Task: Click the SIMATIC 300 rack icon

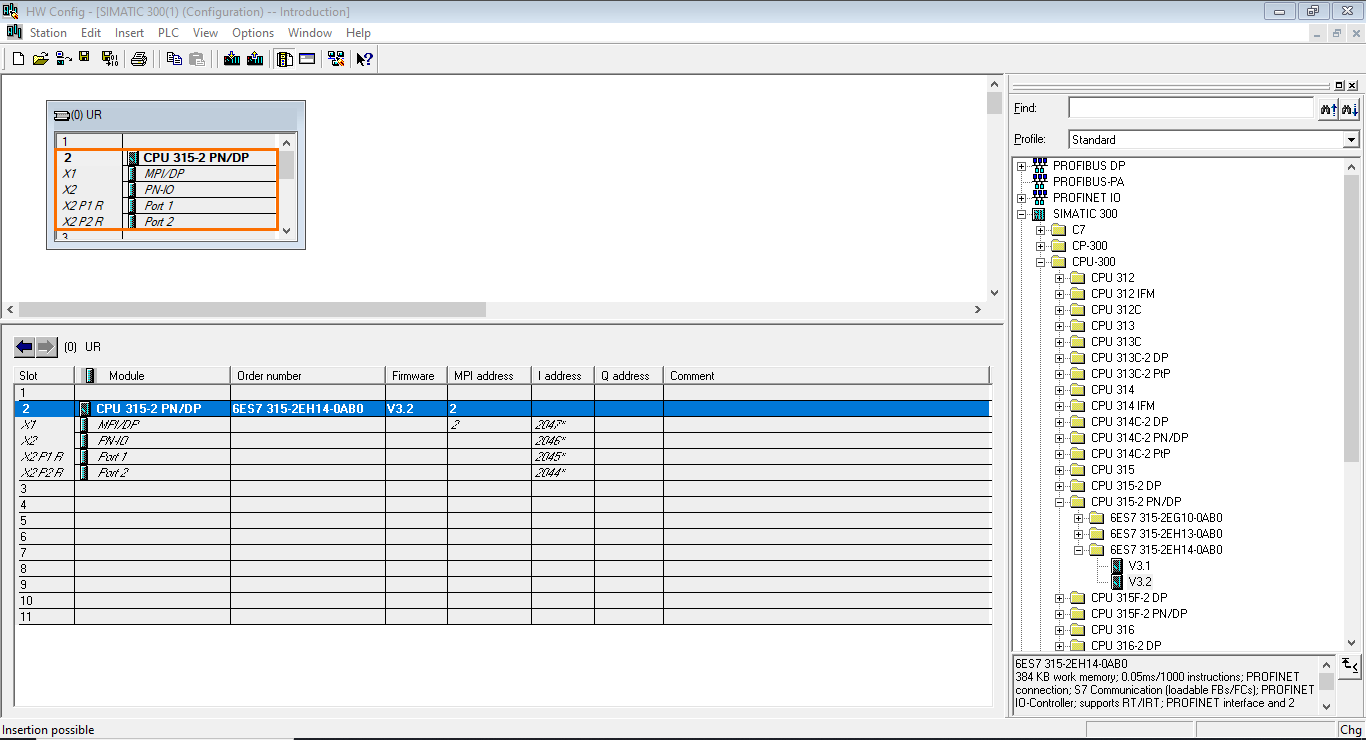Action: pyautogui.click(x=1039, y=214)
